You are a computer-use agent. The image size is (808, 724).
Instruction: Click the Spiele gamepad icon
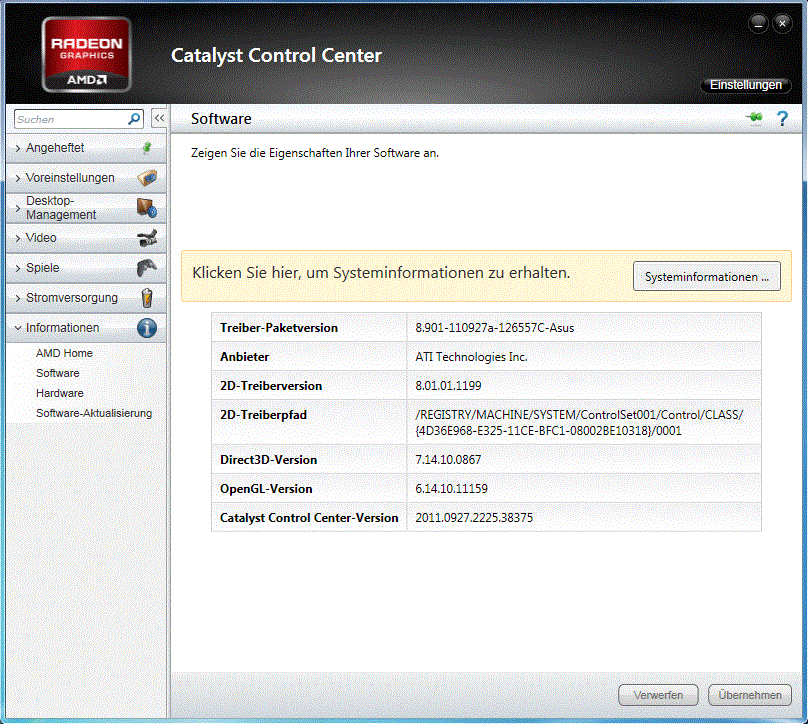(x=147, y=268)
